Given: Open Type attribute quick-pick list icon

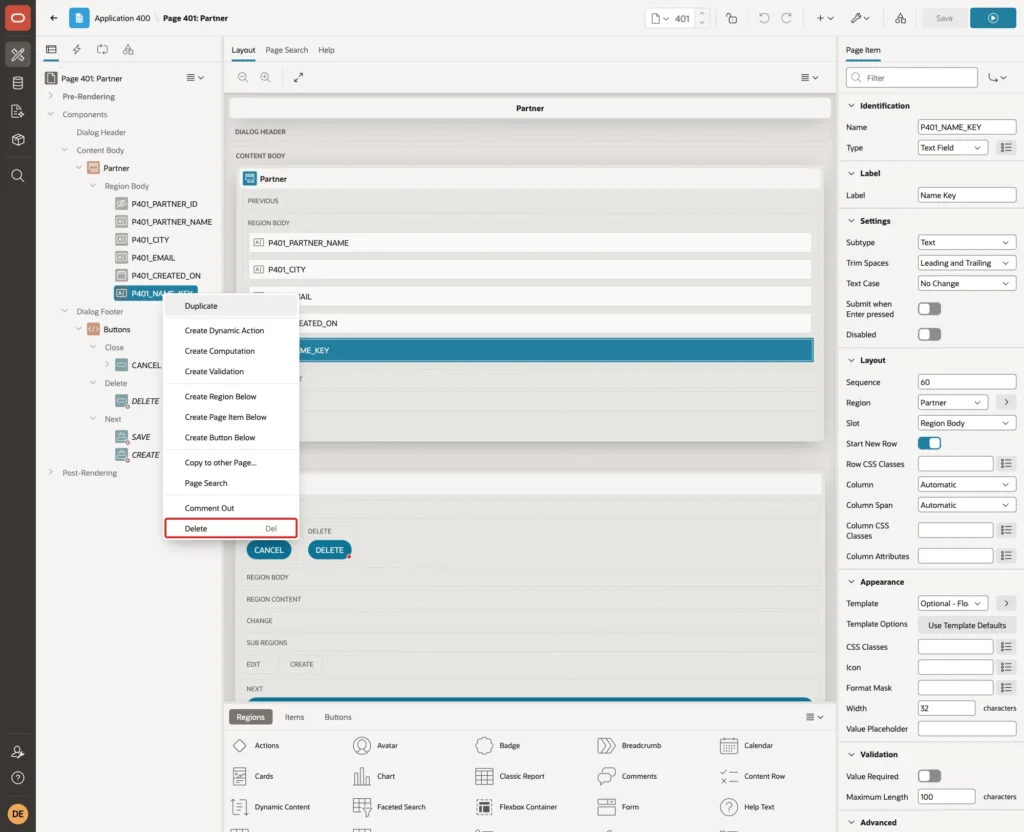Looking at the screenshot, I should coord(1006,148).
